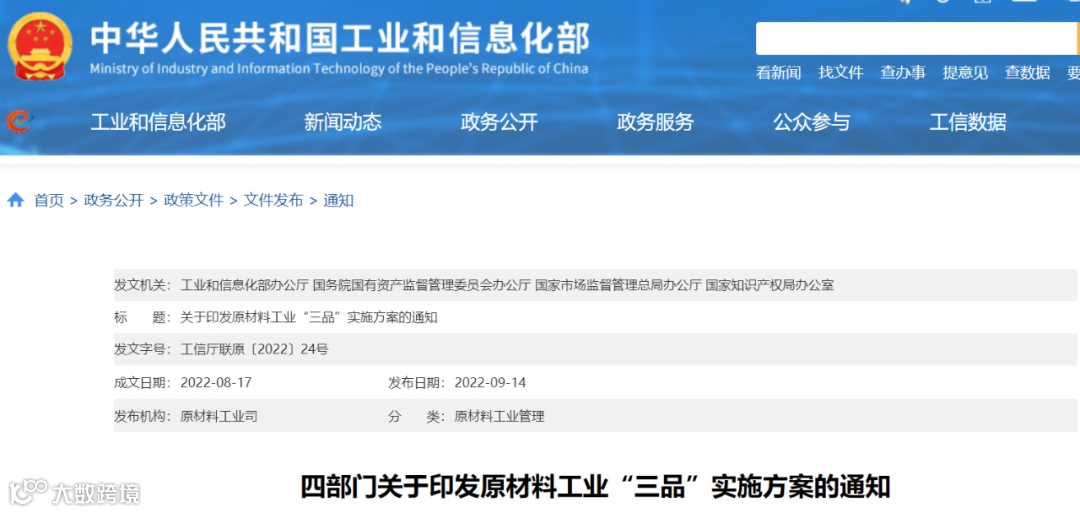Select 查办事 search category
Image resolution: width=1080 pixels, height=513 pixels.
[903, 72]
